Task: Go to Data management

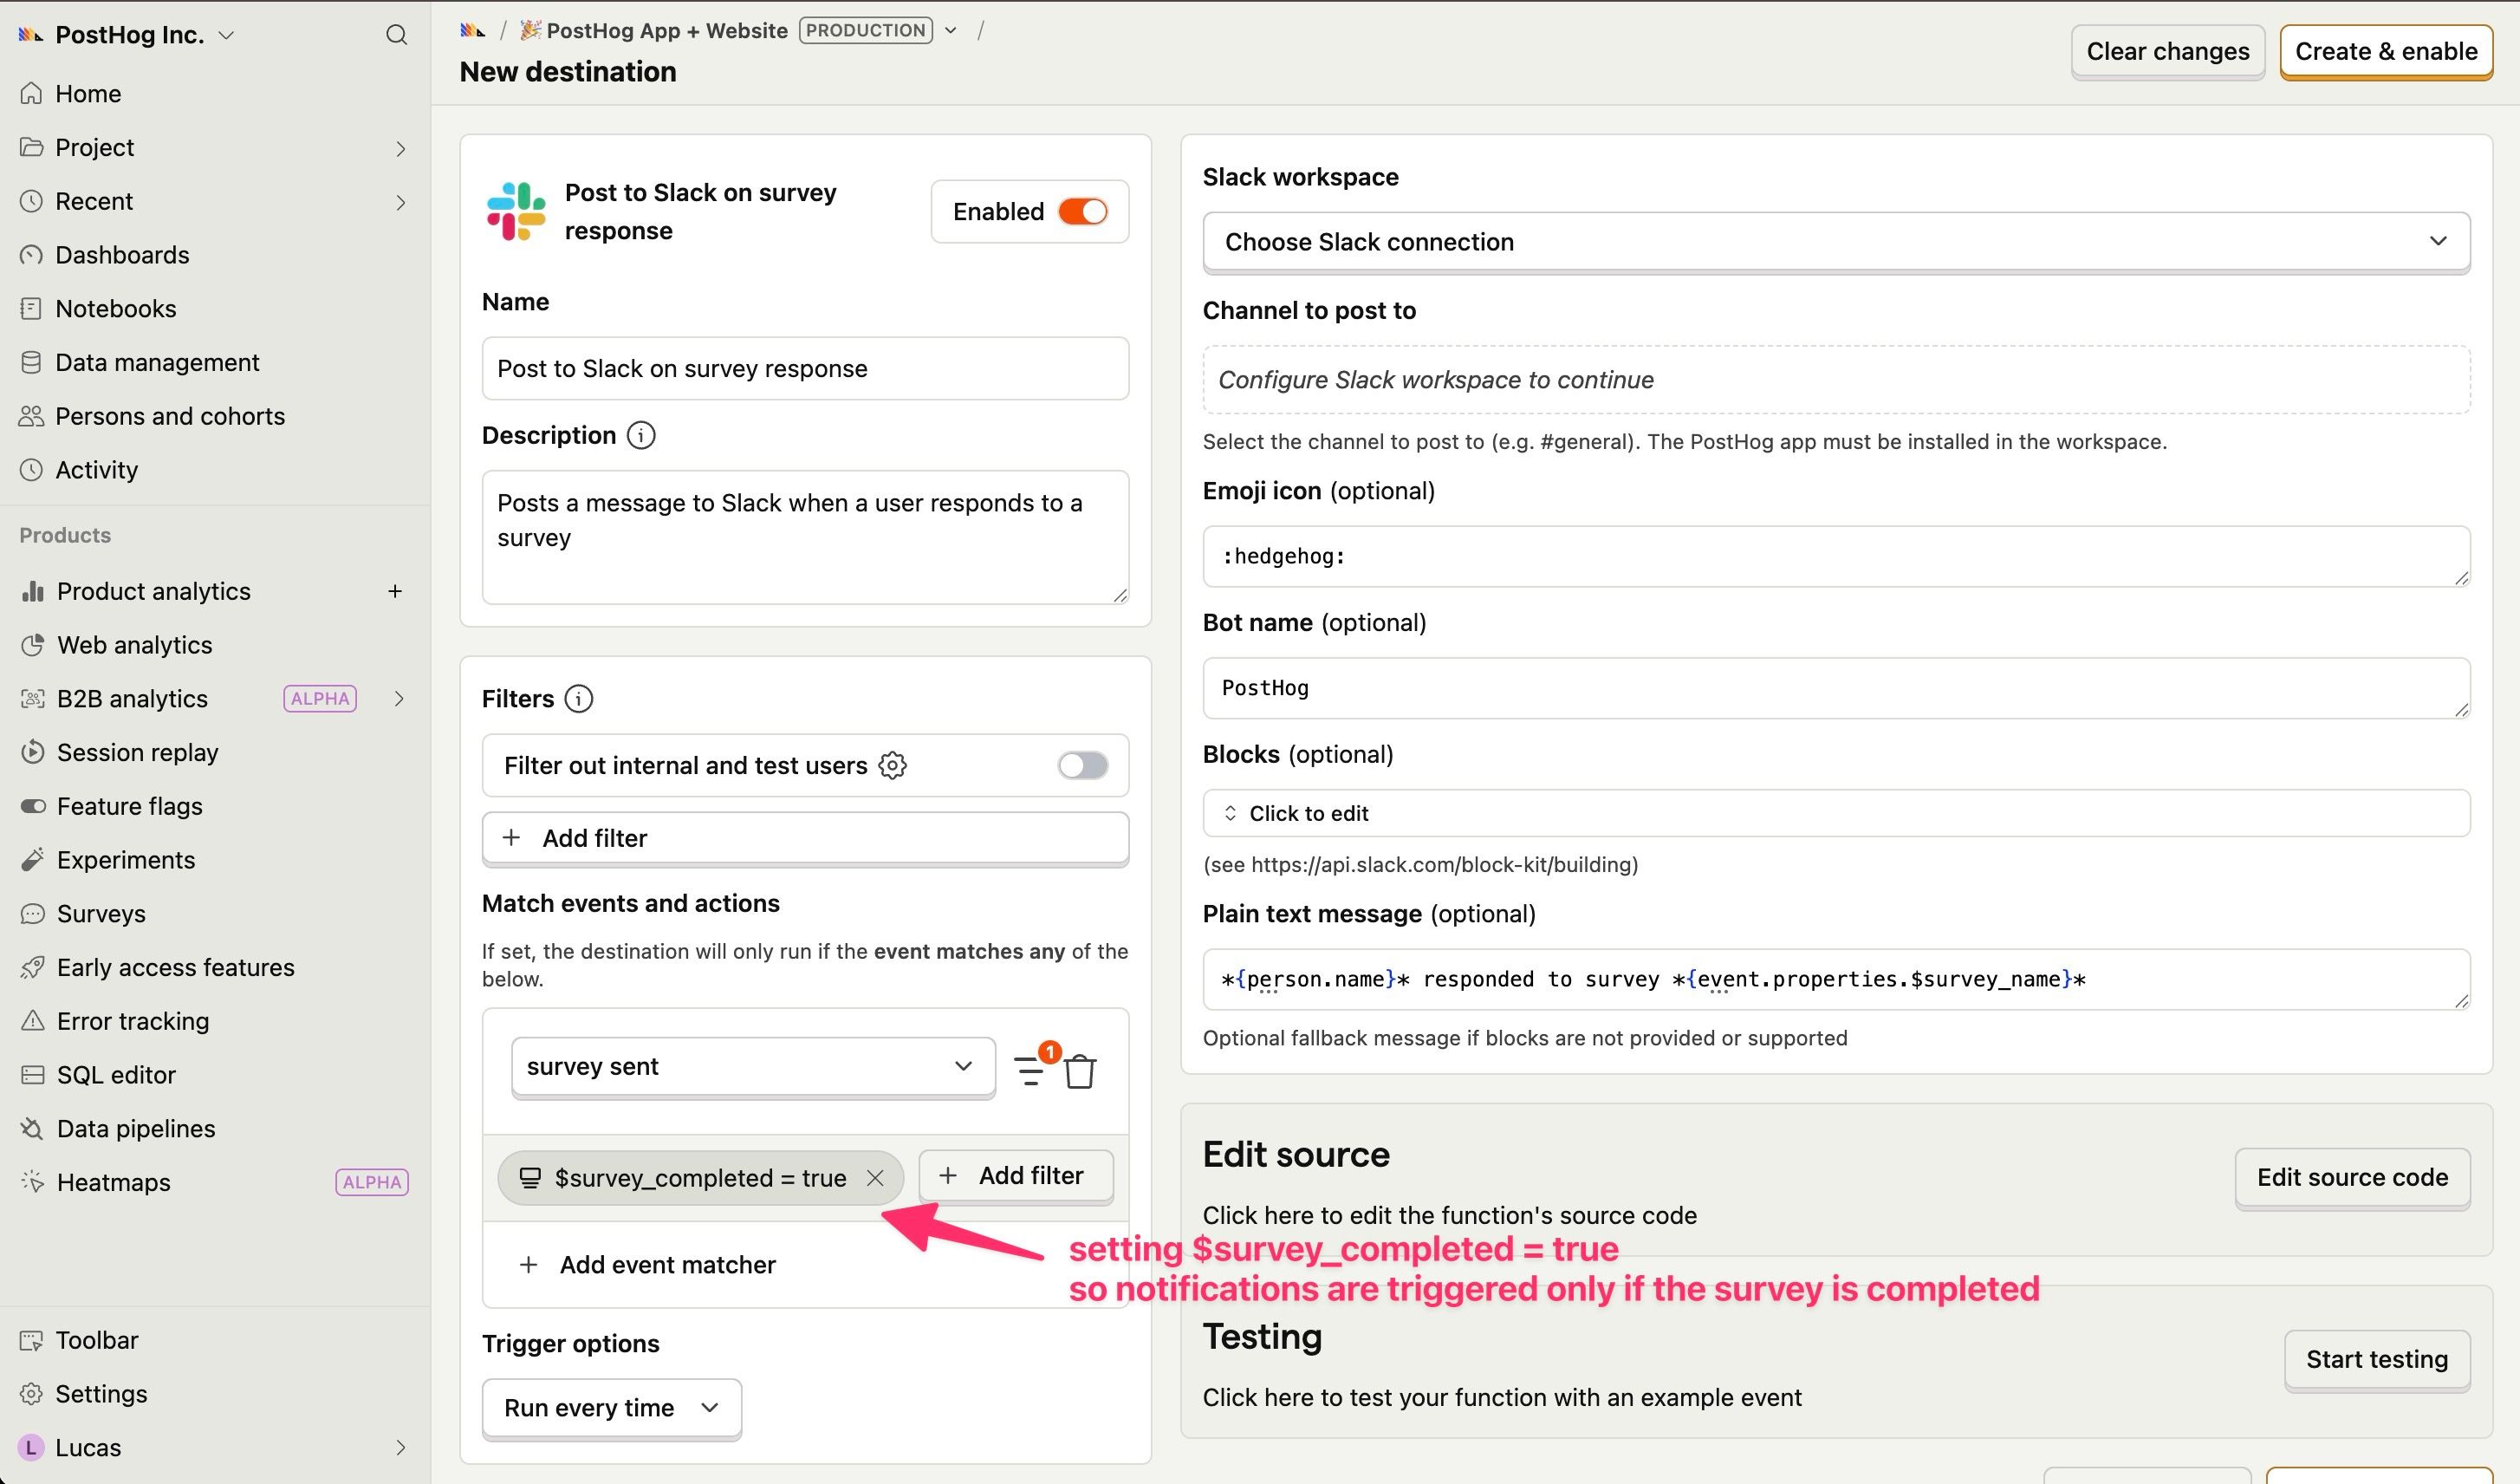Action: (x=157, y=362)
